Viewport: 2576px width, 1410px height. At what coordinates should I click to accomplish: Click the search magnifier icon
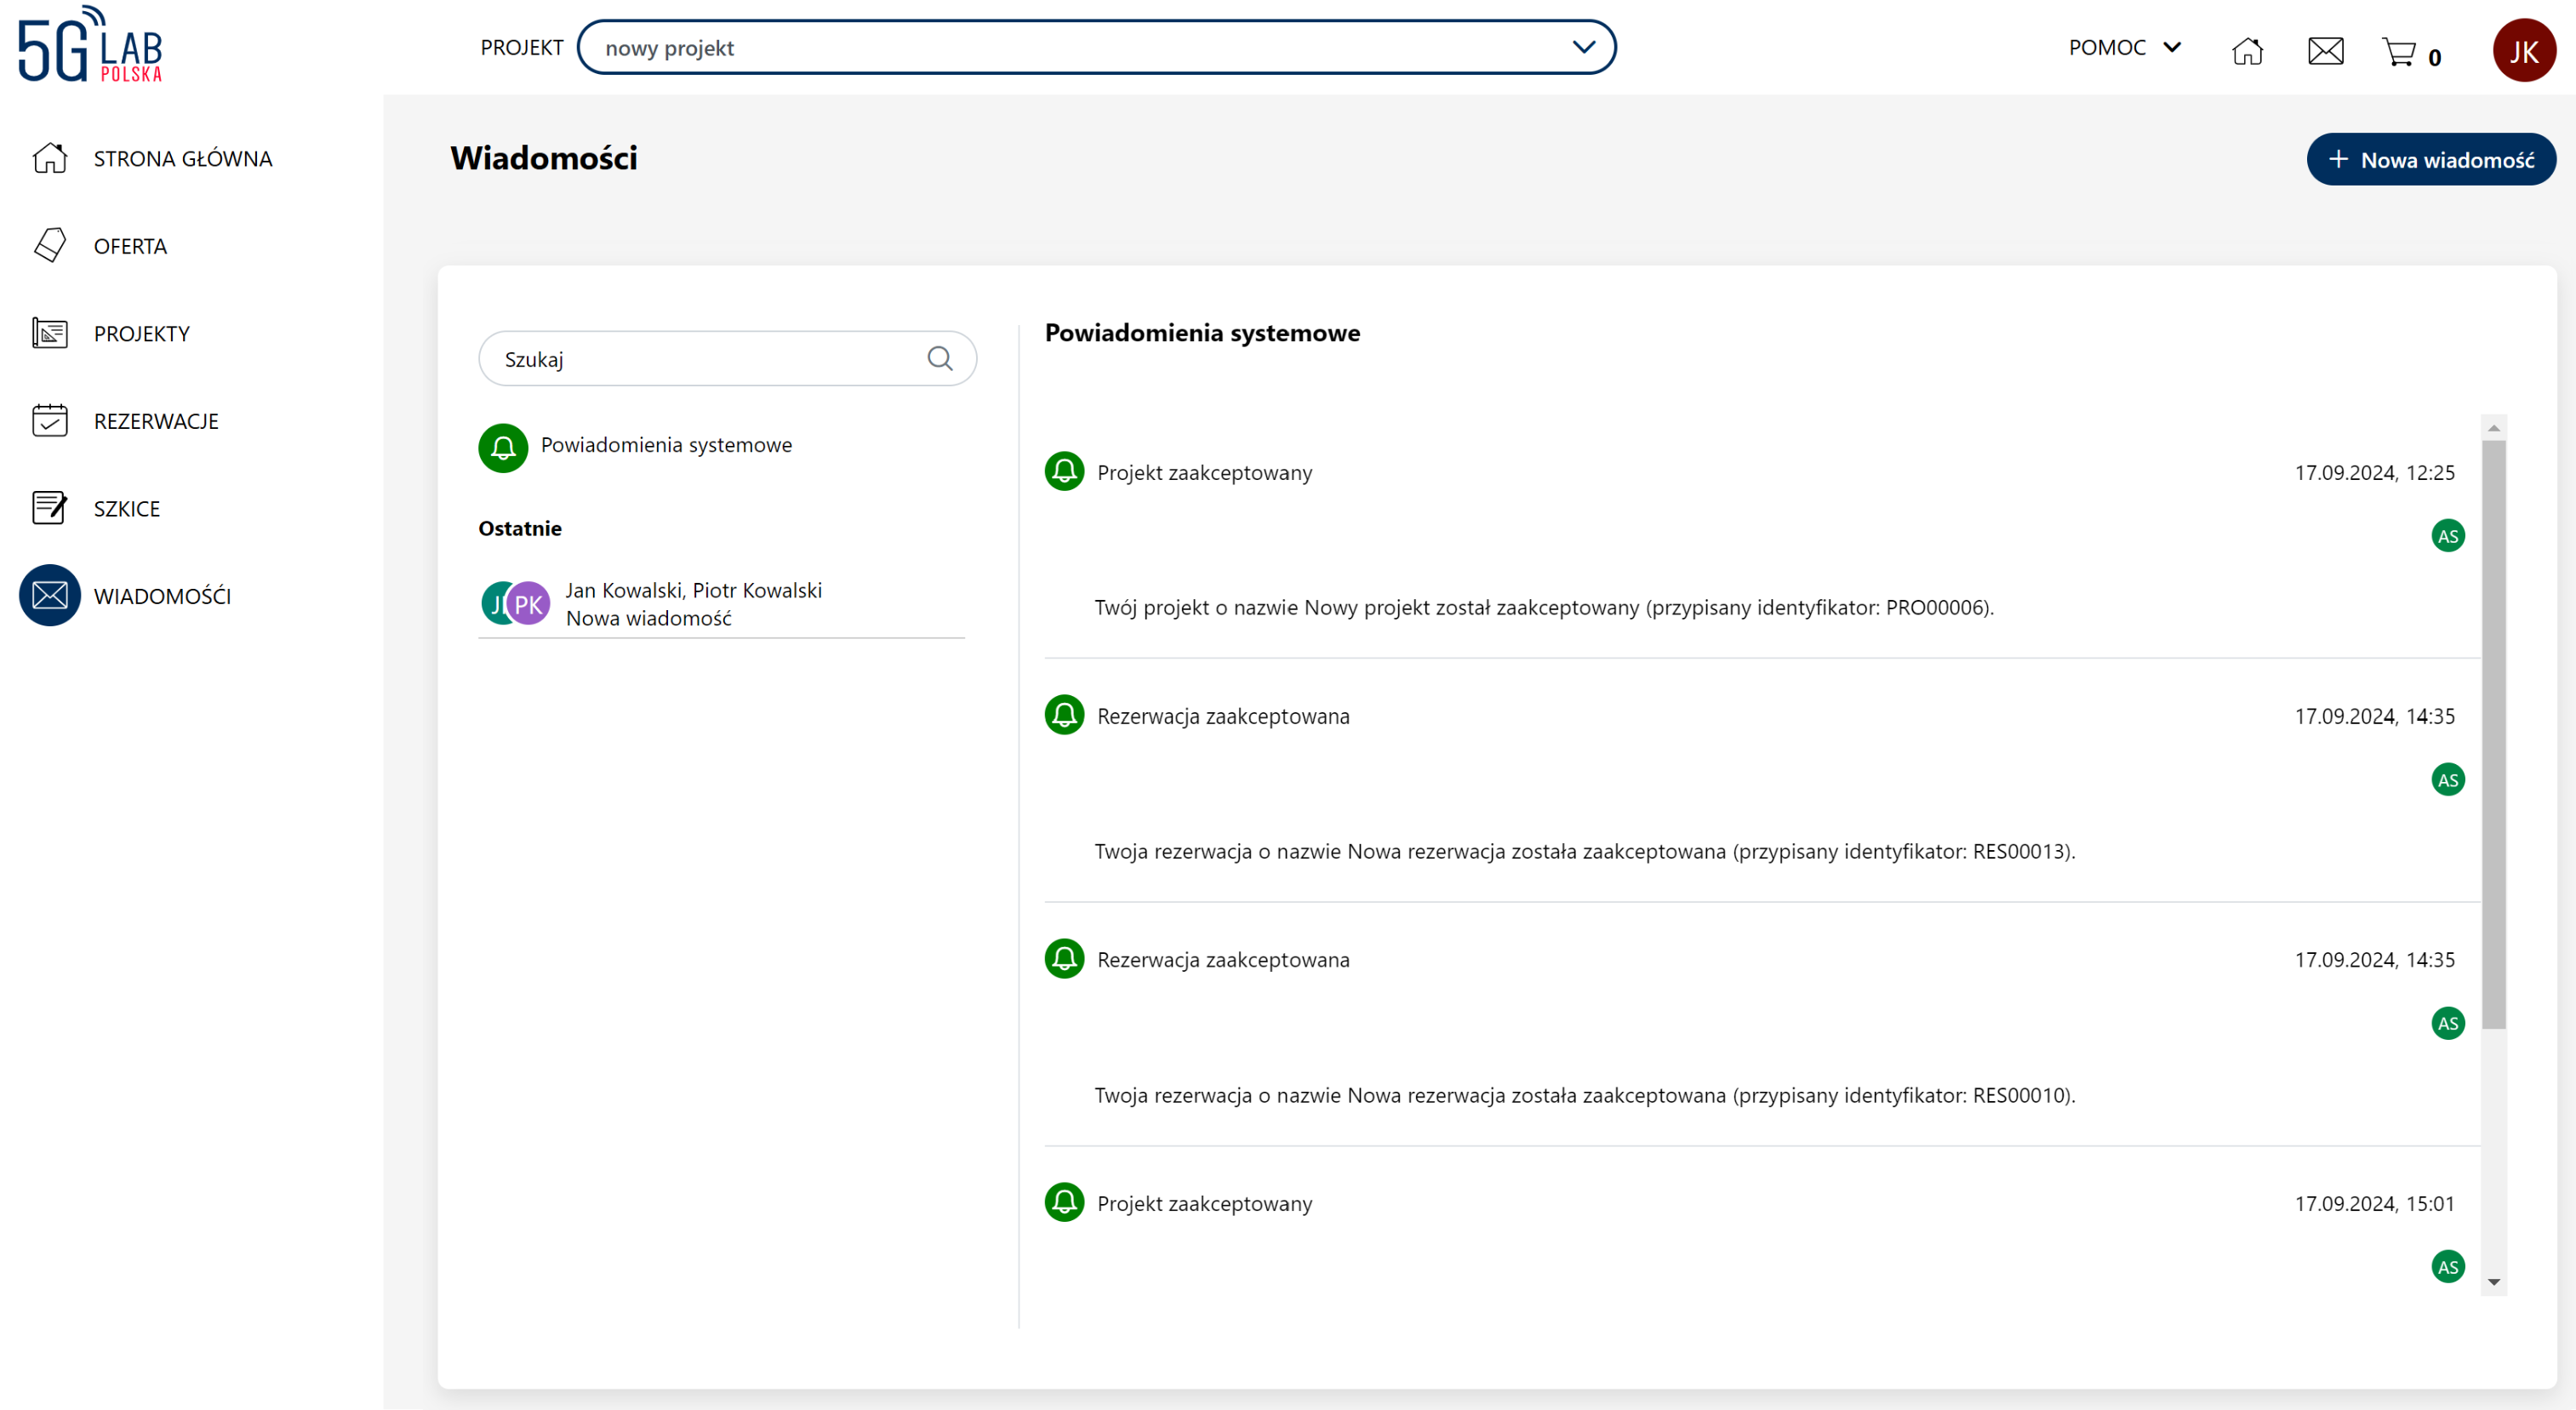click(x=939, y=358)
